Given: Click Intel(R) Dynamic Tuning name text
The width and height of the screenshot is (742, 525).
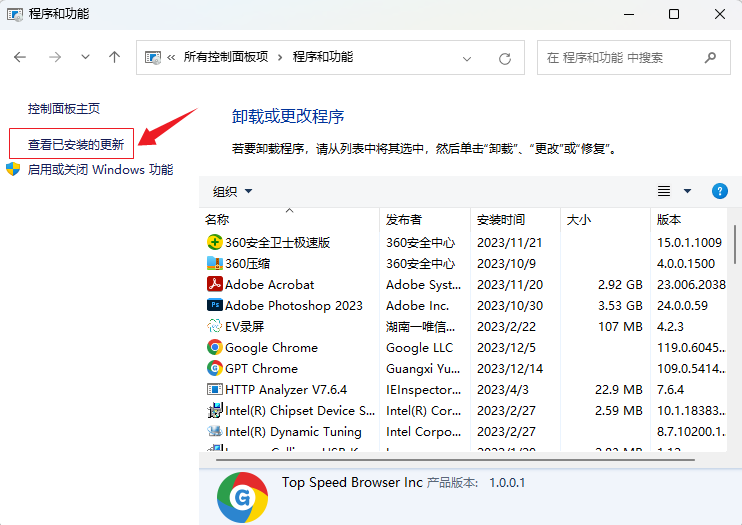Looking at the screenshot, I should [293, 432].
